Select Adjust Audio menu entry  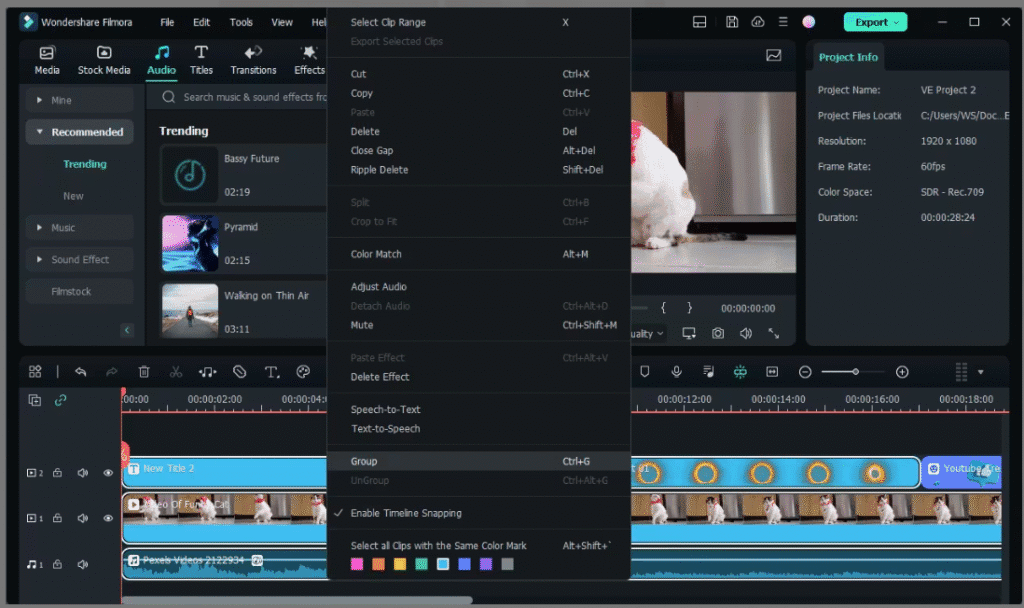pos(479,287)
